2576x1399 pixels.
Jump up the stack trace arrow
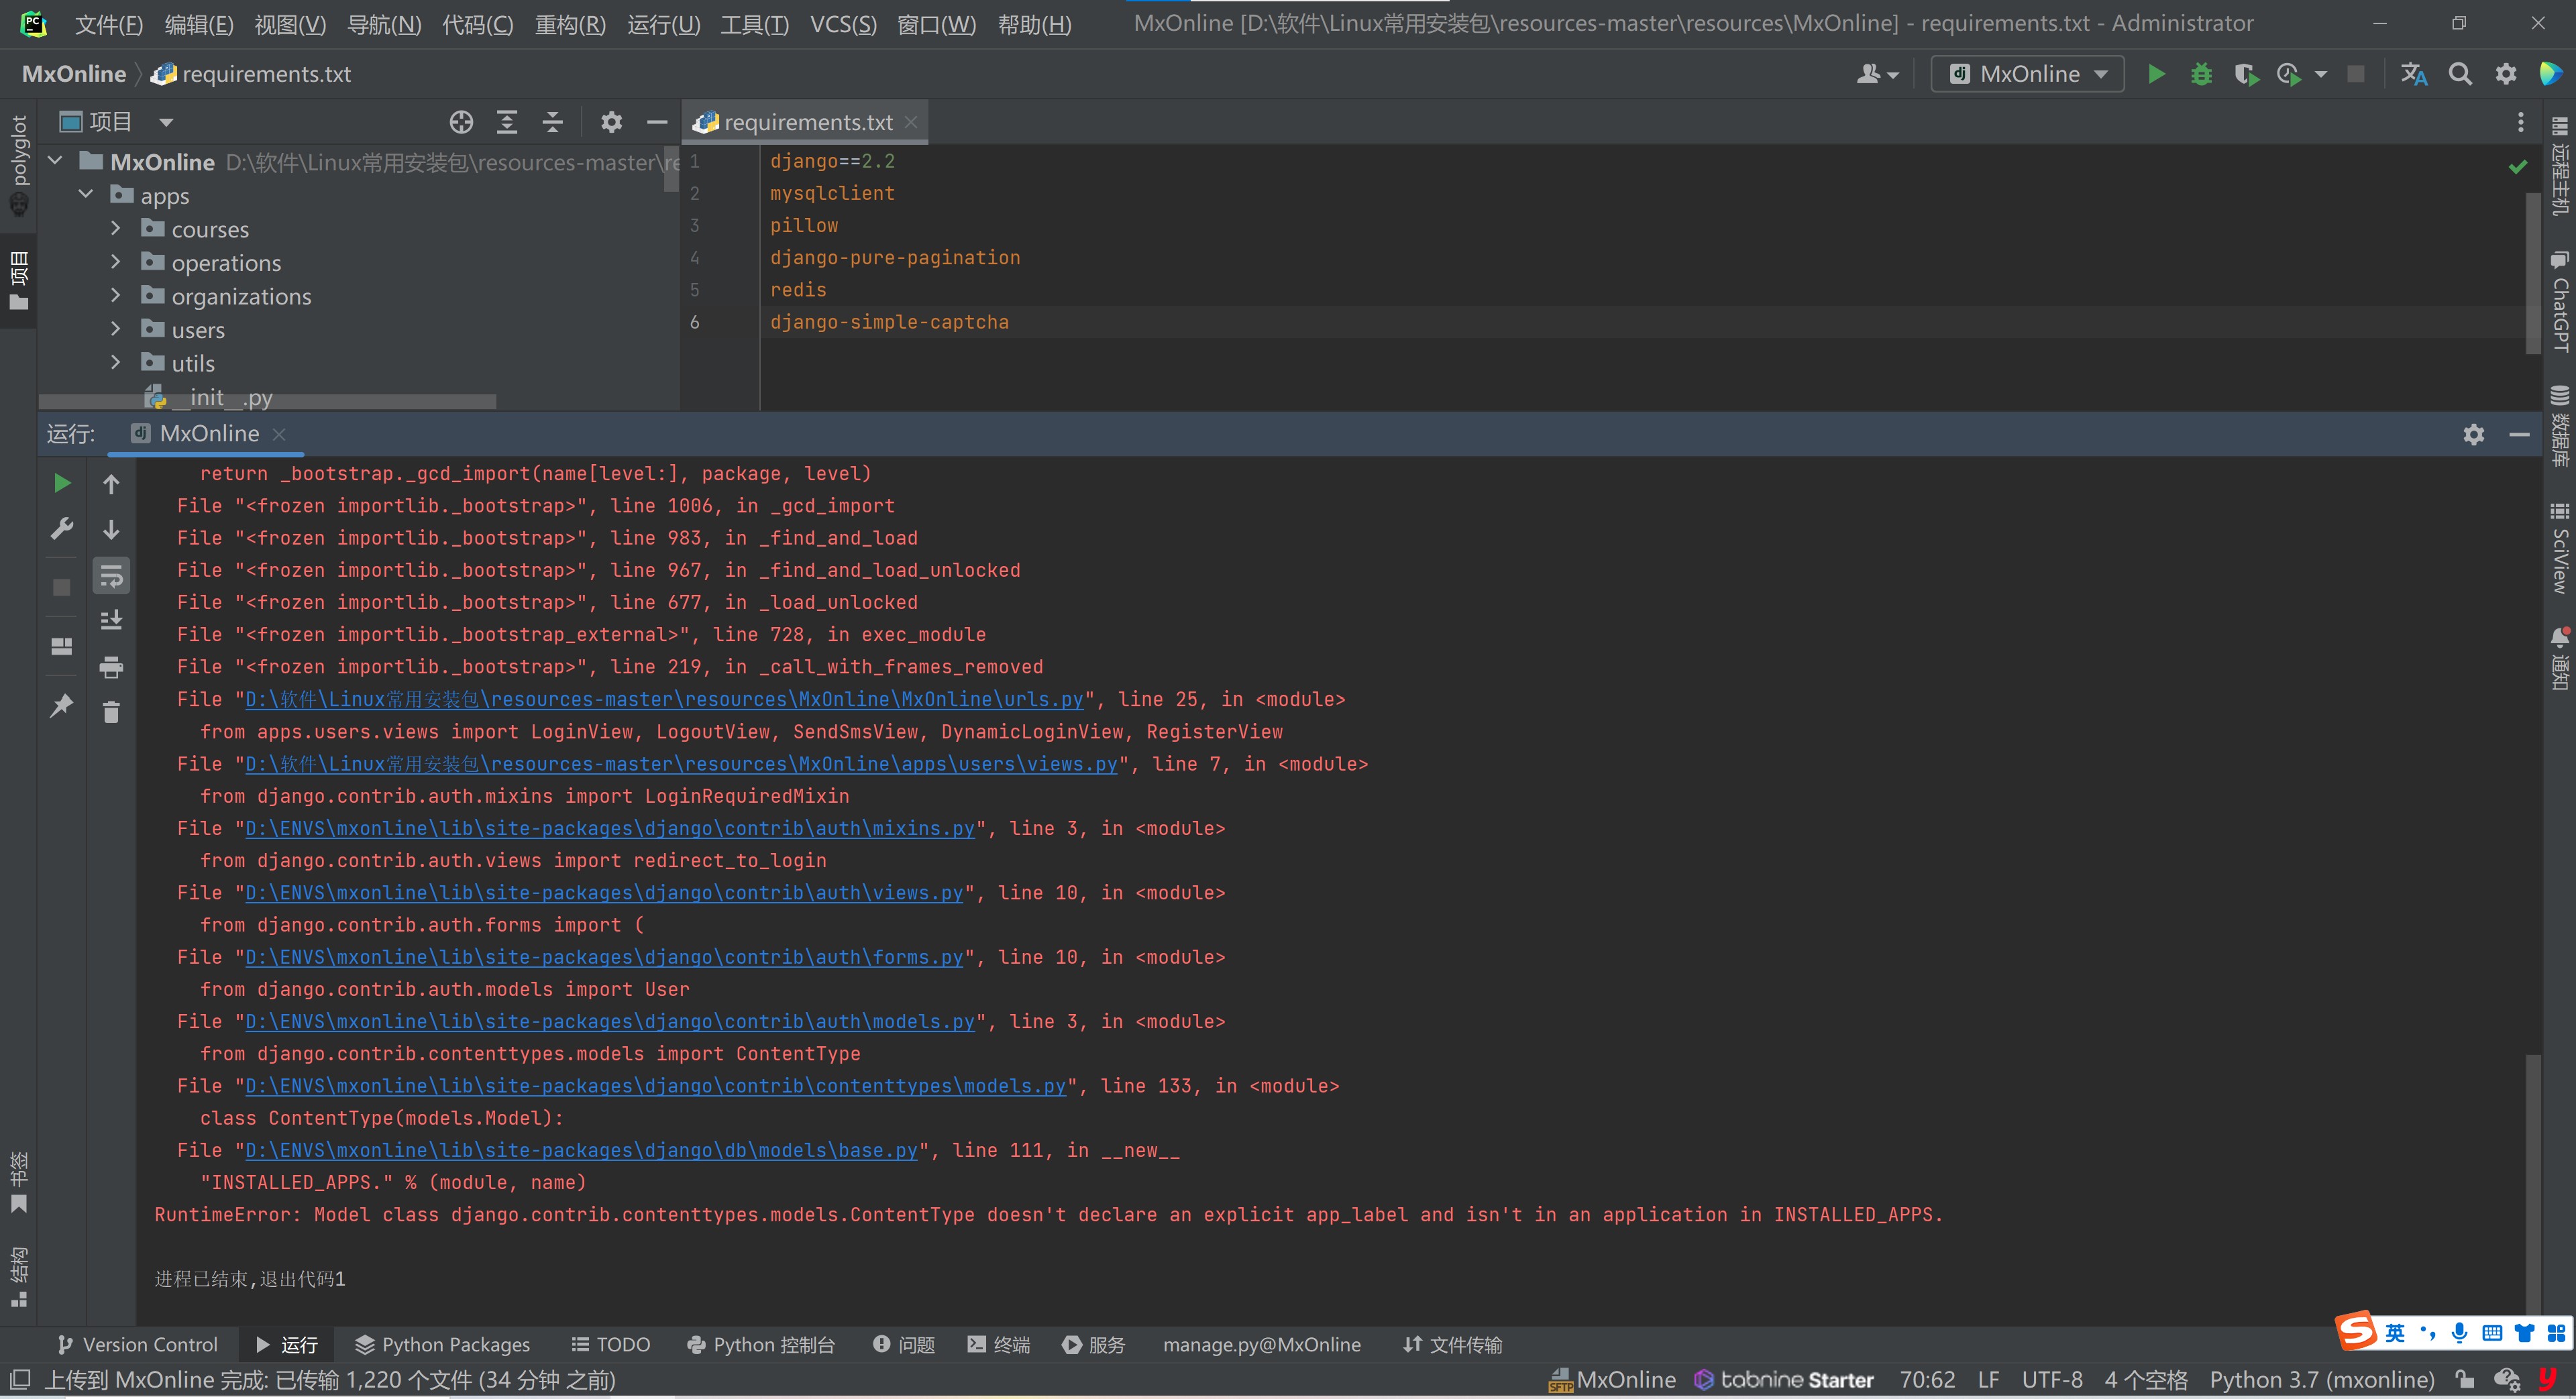tap(111, 484)
